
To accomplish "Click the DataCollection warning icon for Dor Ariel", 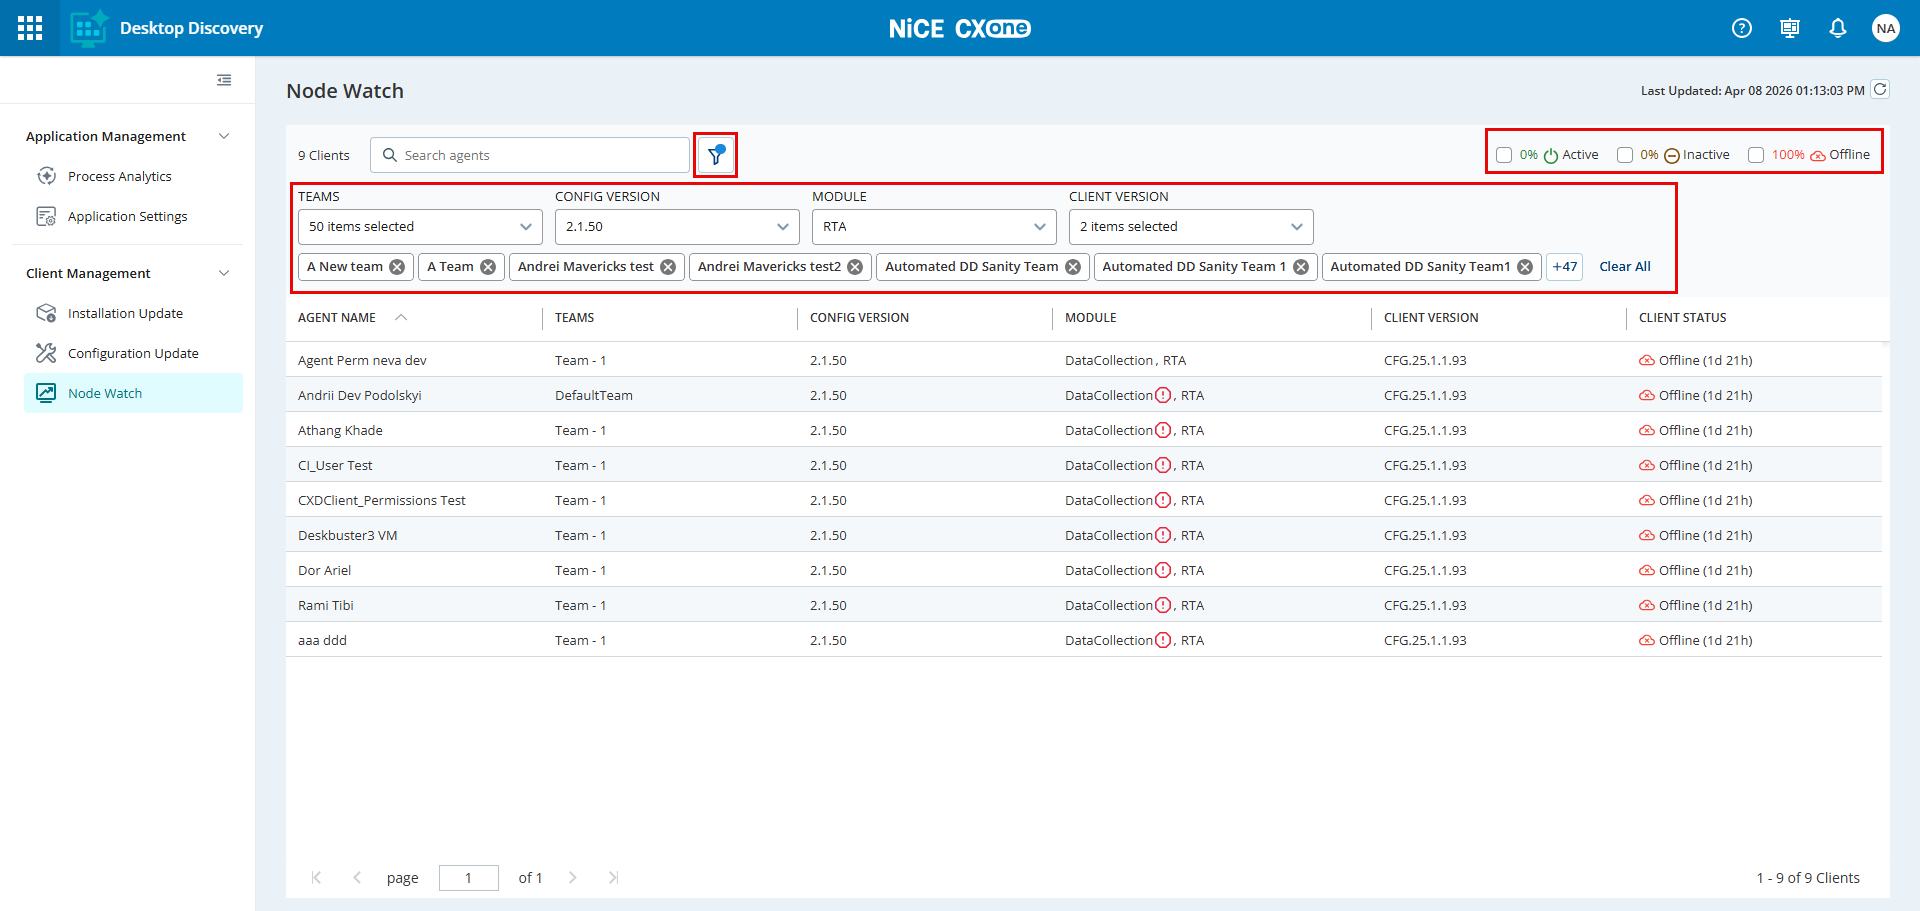I will pos(1163,570).
